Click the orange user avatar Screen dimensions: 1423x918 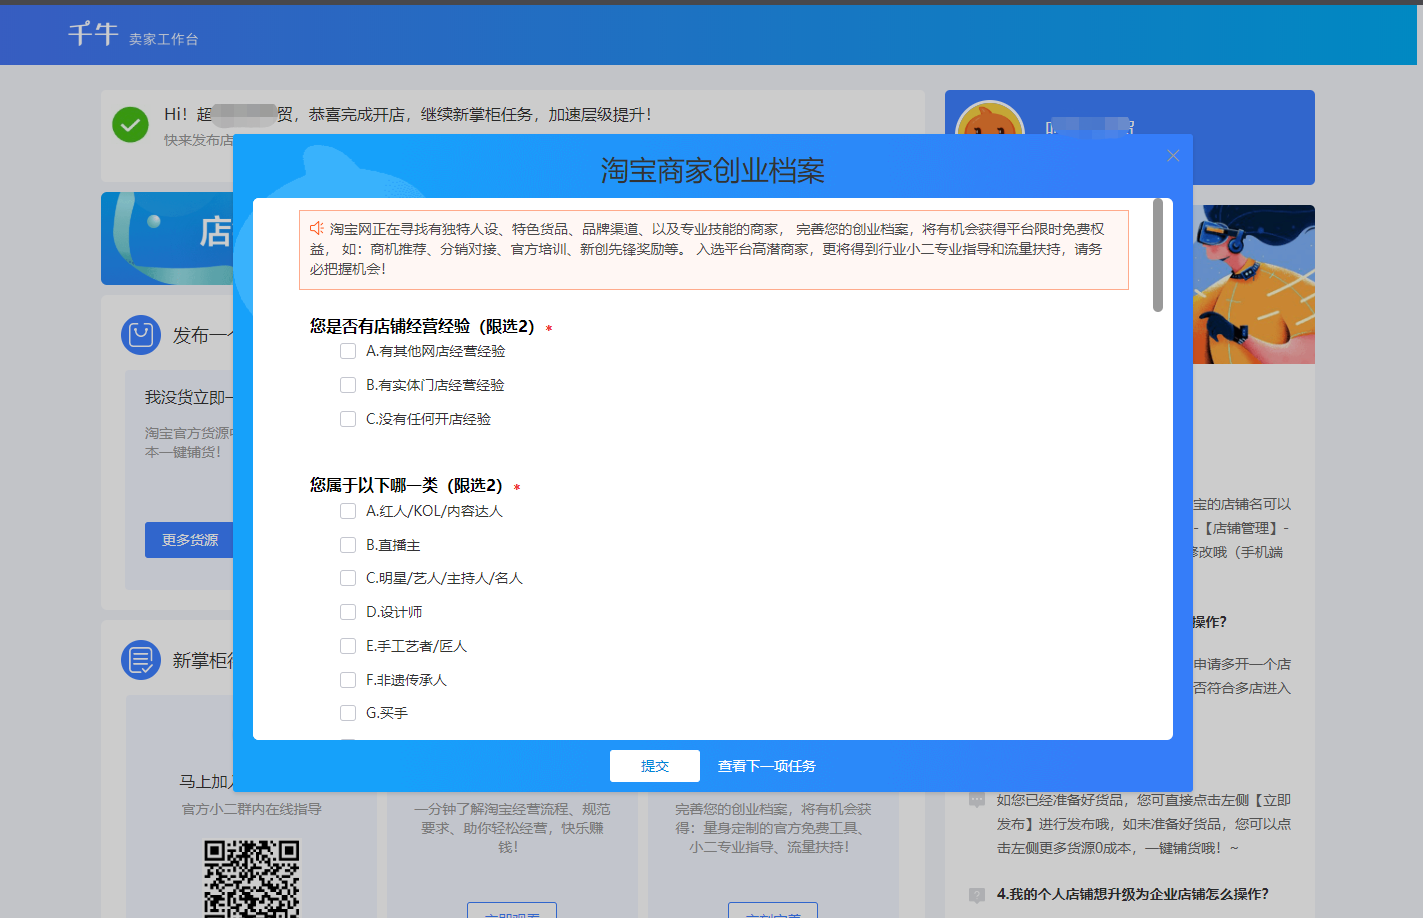pos(990,120)
